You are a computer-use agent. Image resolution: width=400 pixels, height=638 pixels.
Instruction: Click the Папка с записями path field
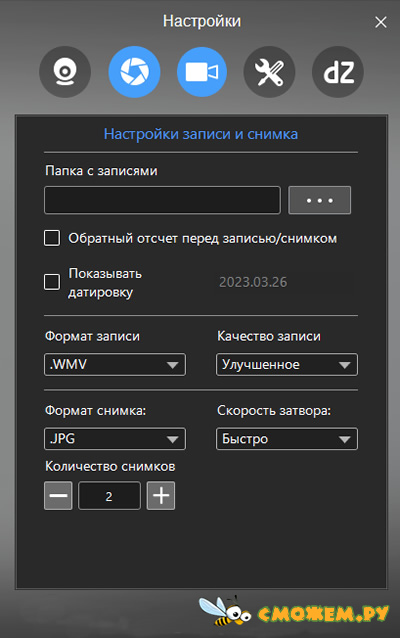point(162,200)
